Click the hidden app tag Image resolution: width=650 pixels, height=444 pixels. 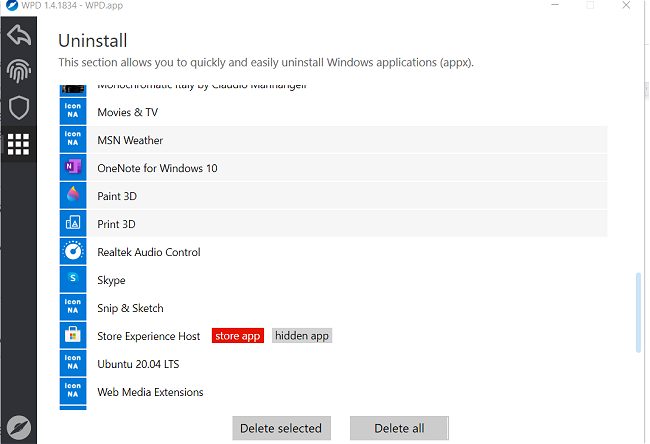point(302,335)
